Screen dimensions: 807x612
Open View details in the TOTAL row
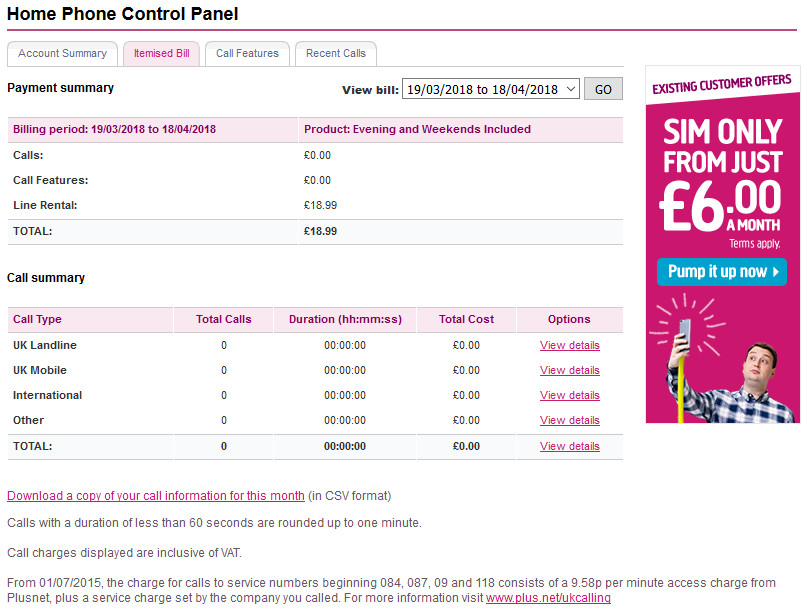570,447
